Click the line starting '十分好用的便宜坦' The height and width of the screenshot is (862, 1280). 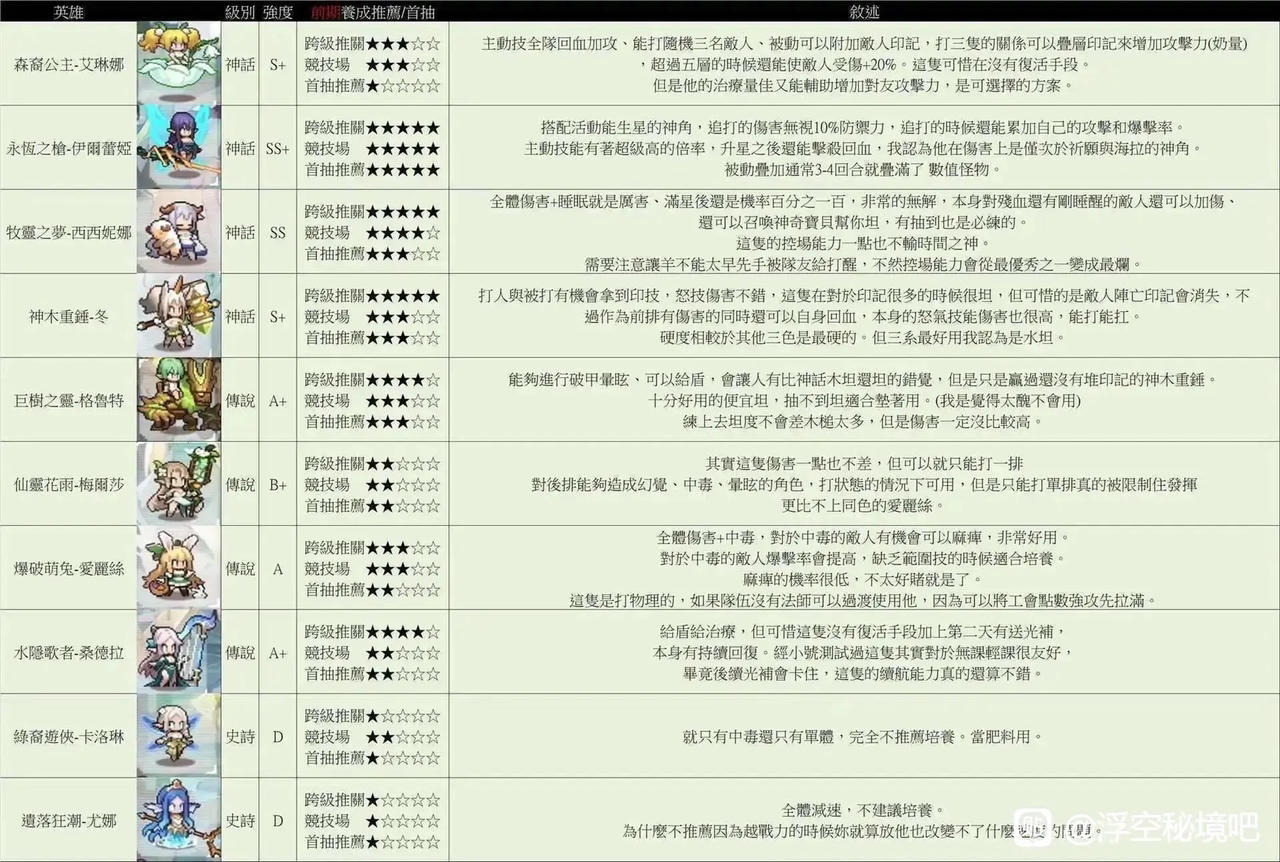[x=863, y=400]
